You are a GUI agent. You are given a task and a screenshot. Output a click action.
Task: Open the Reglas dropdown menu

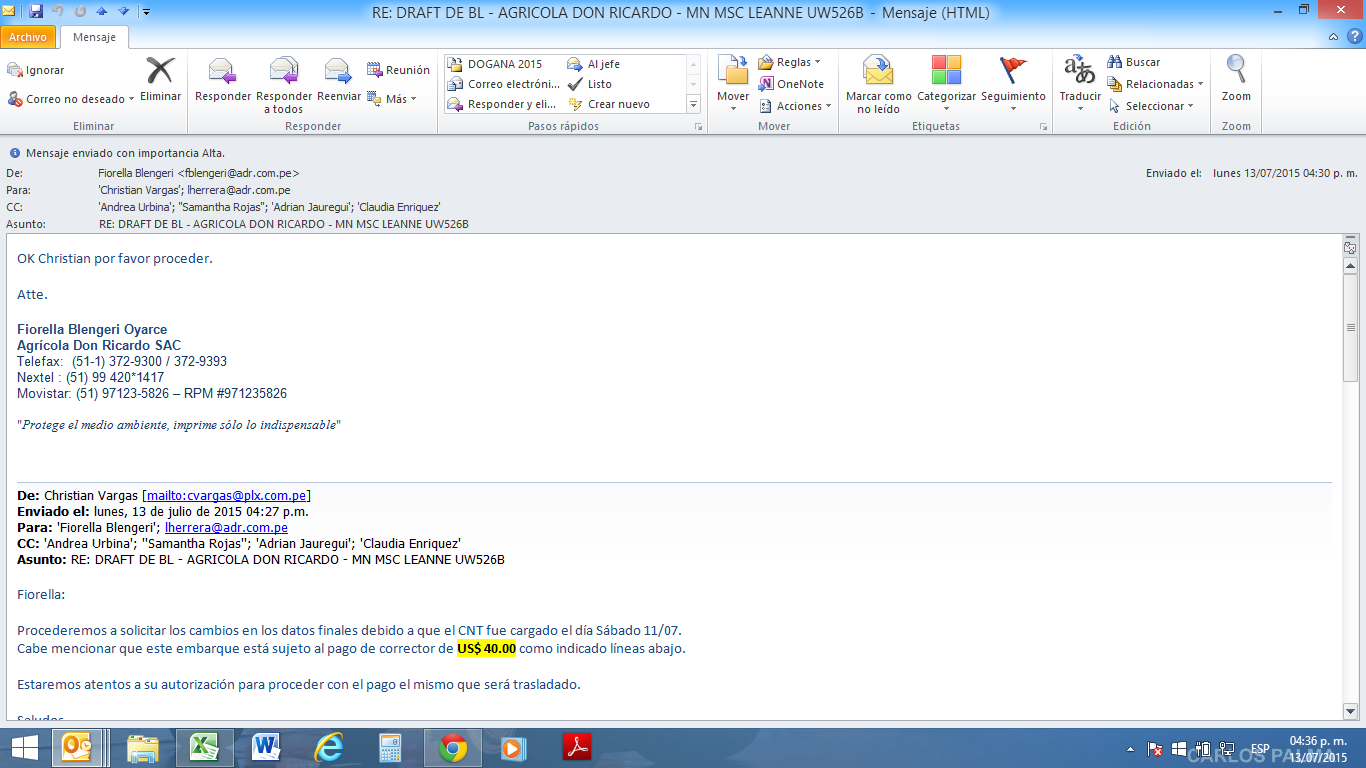tap(789, 62)
